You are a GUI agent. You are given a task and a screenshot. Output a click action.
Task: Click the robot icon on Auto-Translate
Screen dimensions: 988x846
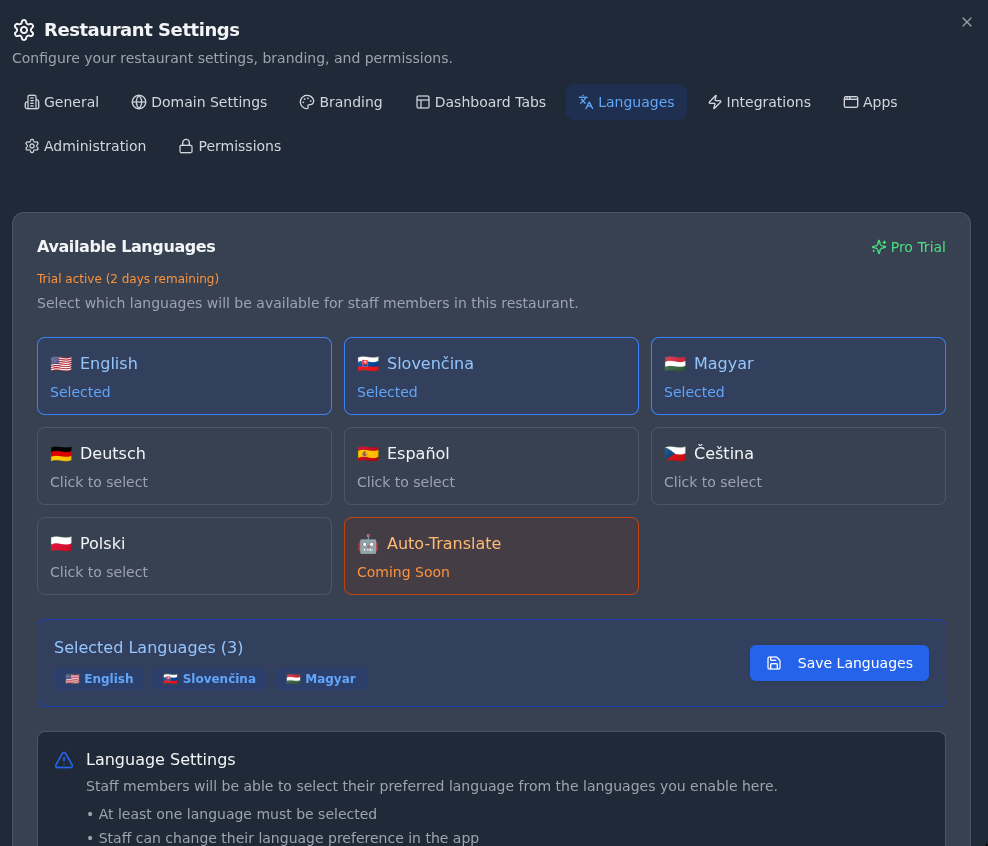pos(368,544)
